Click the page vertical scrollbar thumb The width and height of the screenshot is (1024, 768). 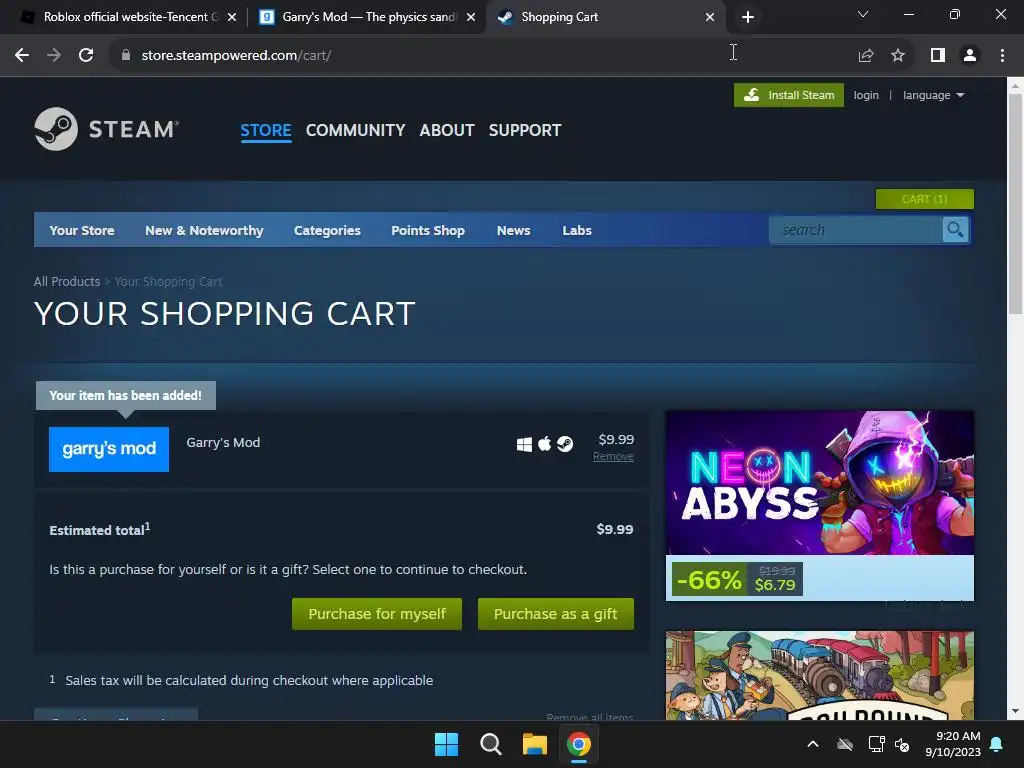coord(1015,206)
